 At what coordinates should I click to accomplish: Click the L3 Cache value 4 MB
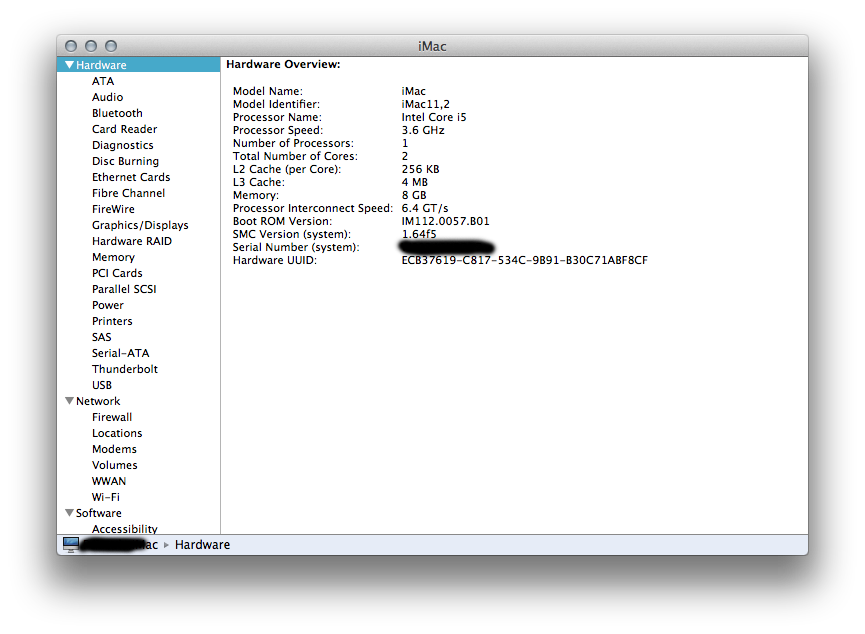(414, 182)
